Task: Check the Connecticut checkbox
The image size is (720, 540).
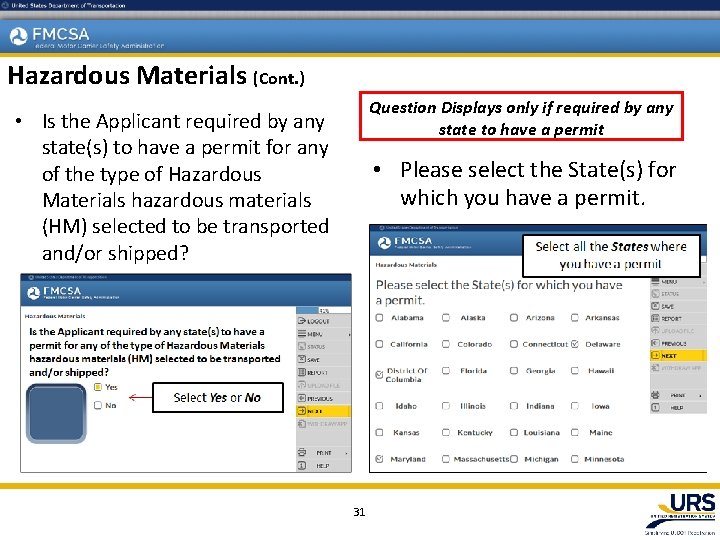Action: tap(514, 344)
